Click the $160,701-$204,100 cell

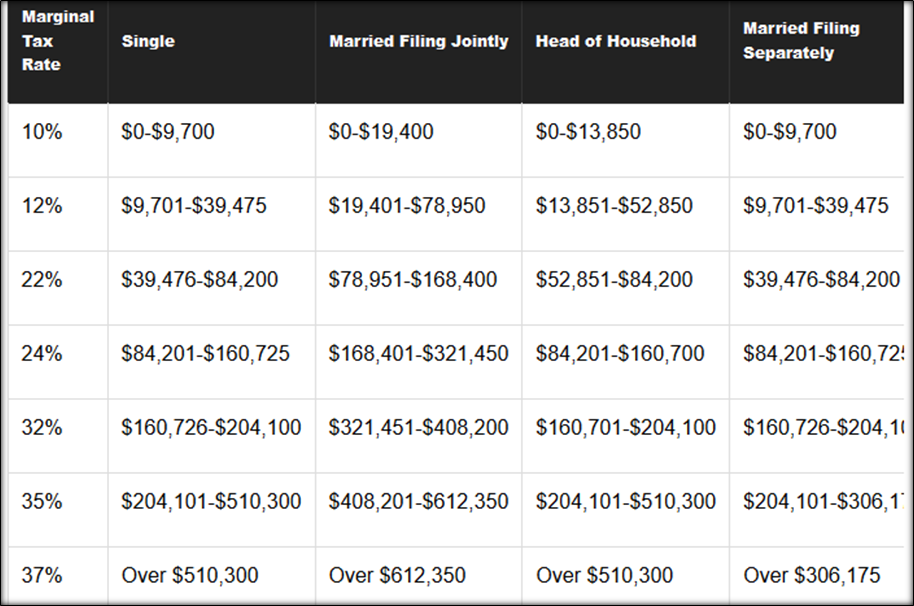point(626,428)
